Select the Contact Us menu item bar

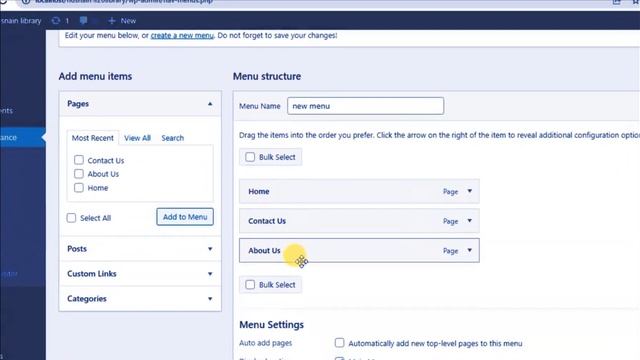pos(359,221)
